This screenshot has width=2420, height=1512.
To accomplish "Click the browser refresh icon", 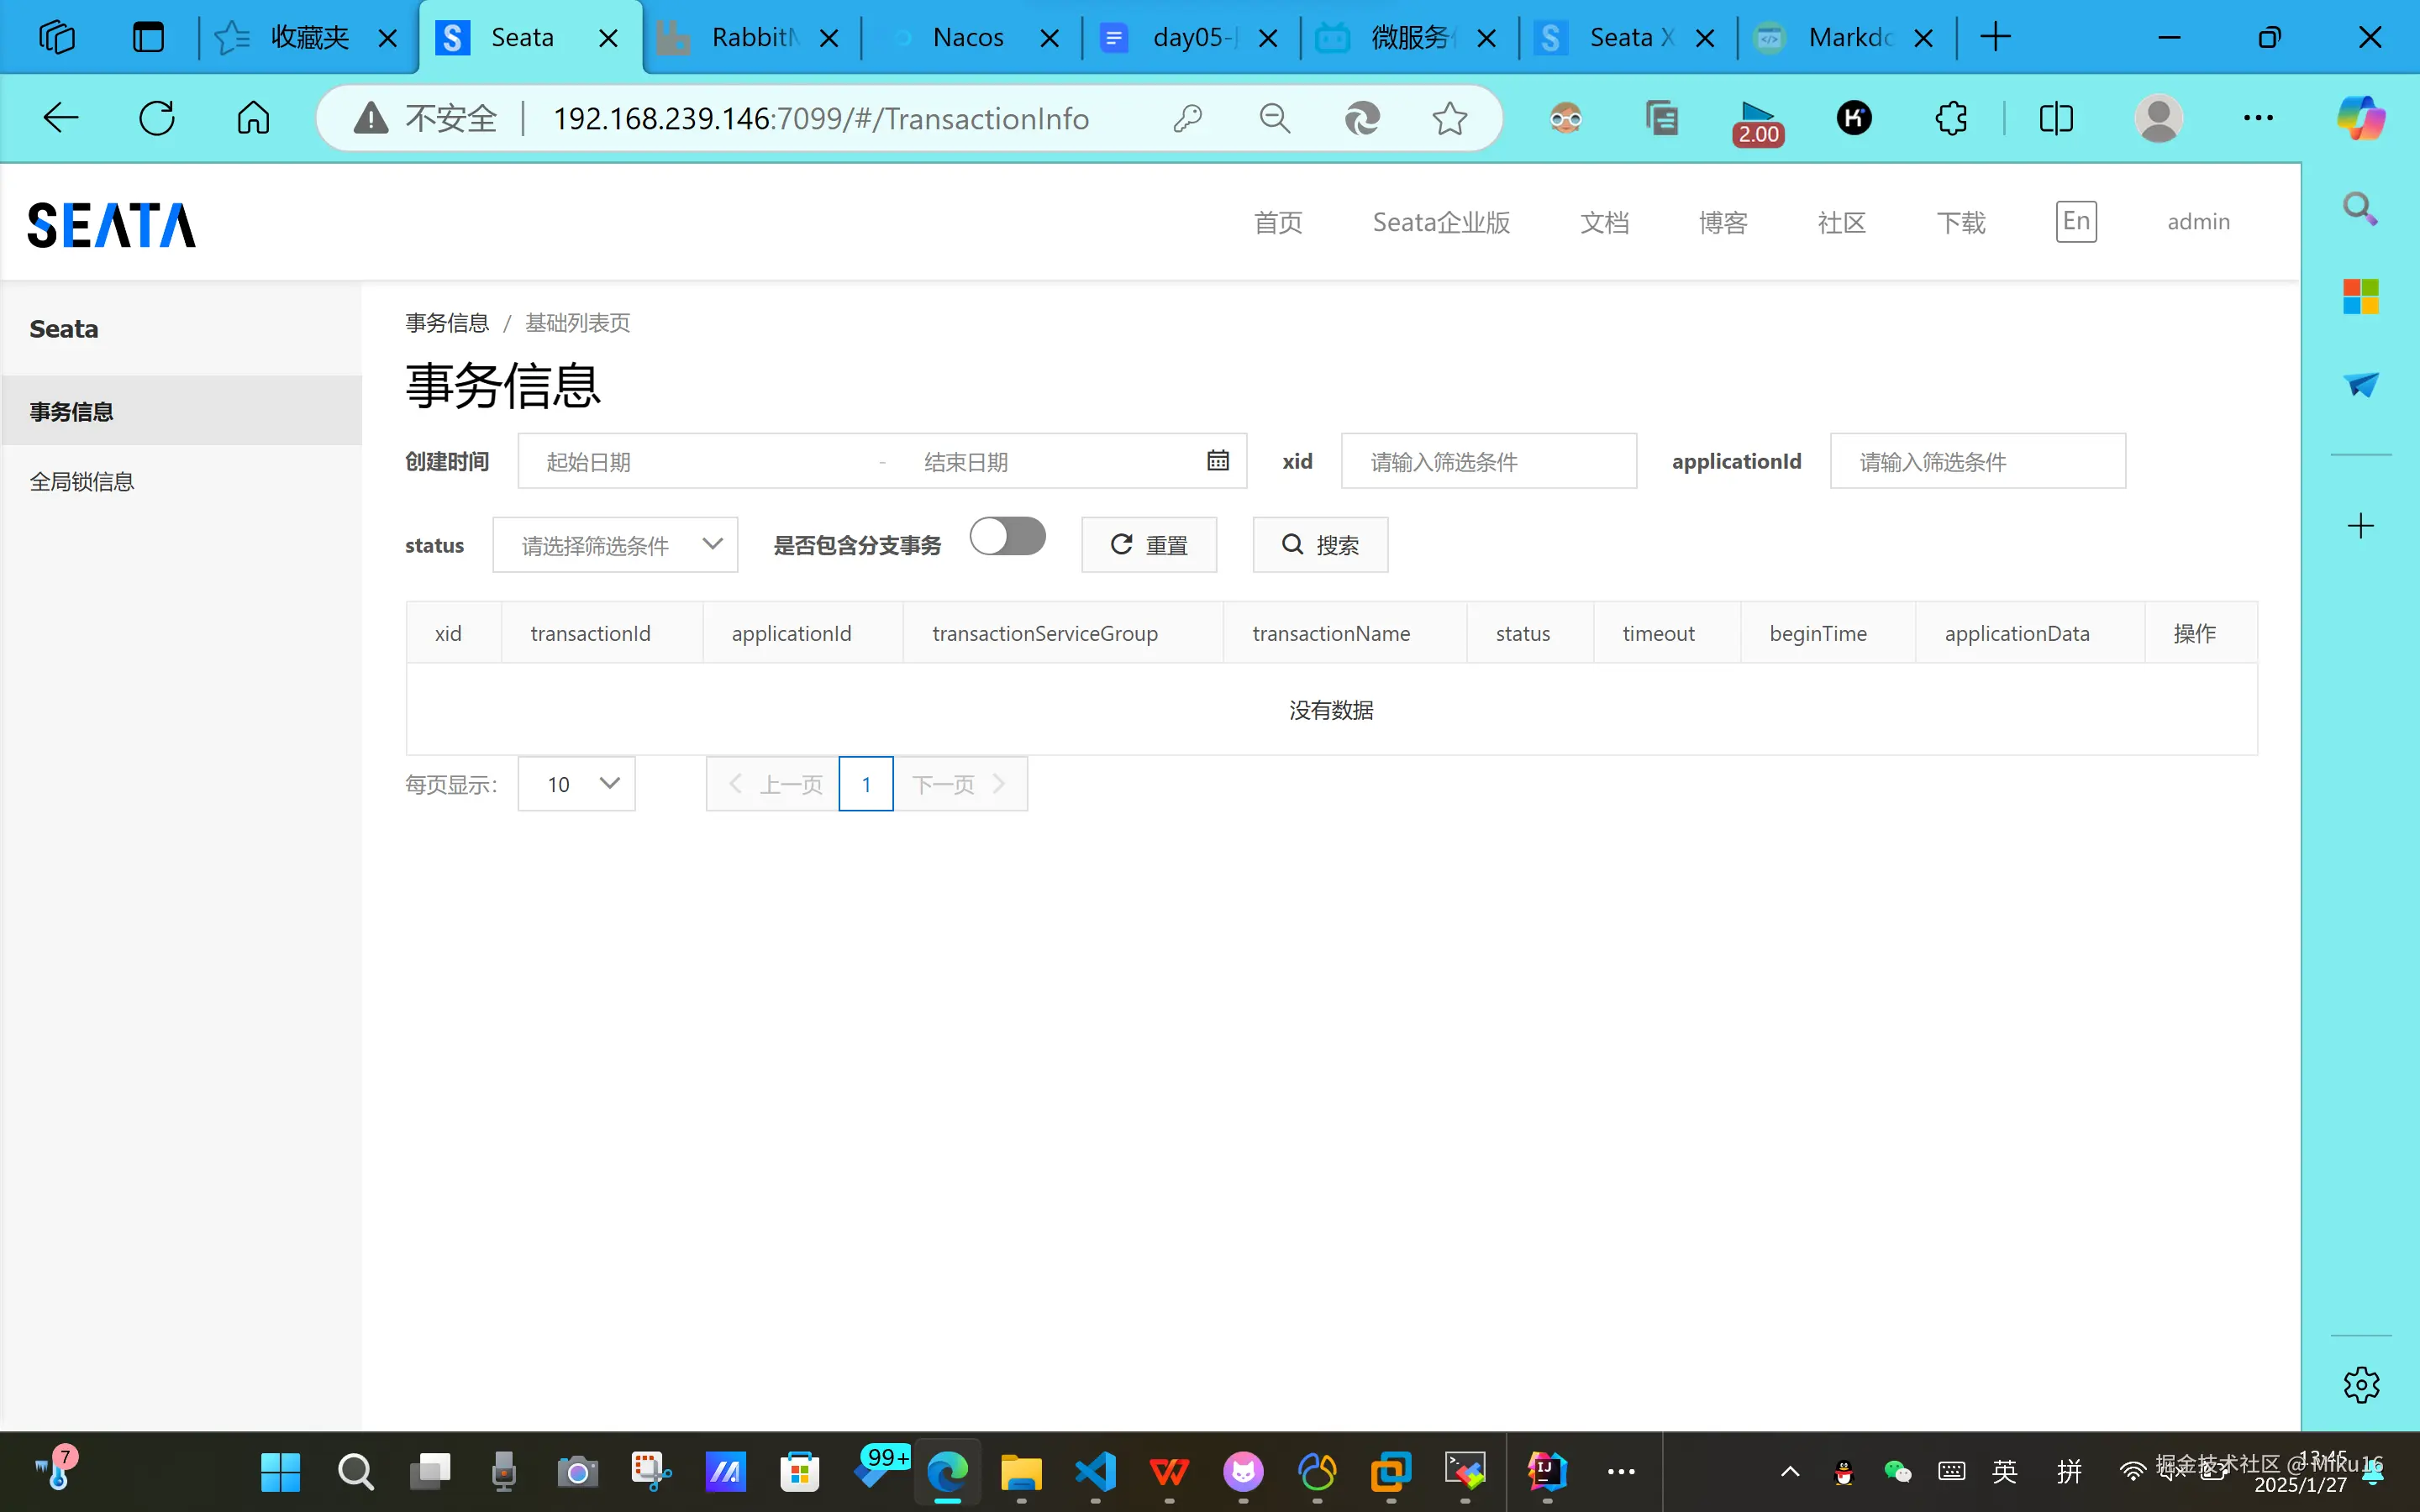I will (x=157, y=118).
